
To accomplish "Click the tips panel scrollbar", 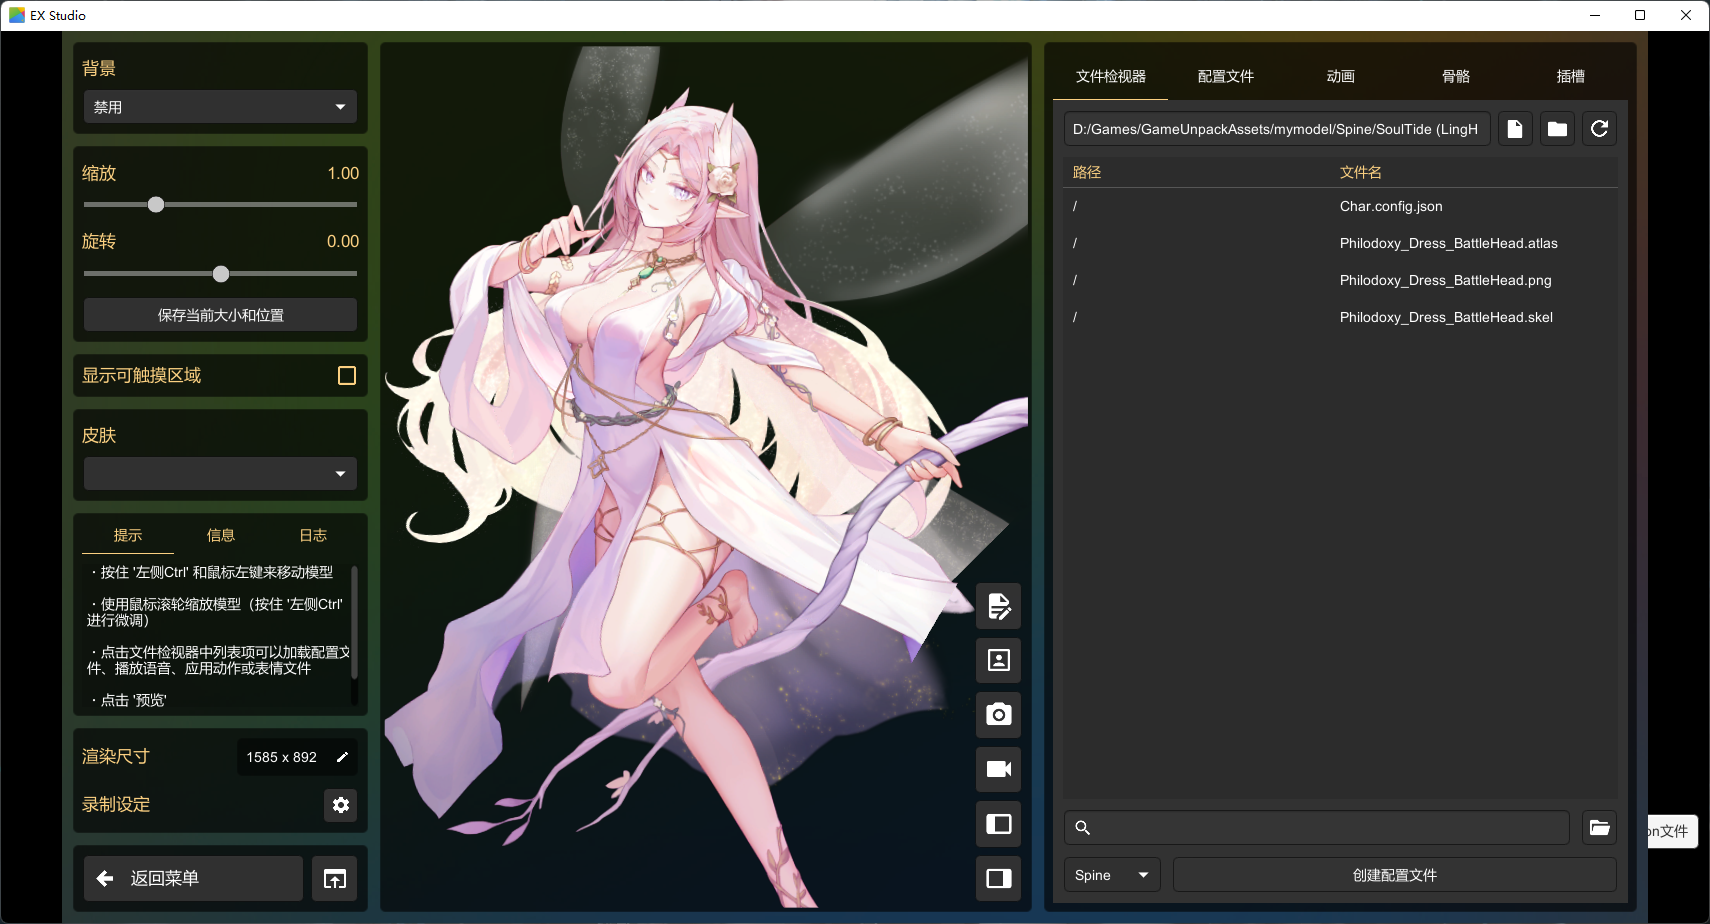I will click(x=354, y=624).
